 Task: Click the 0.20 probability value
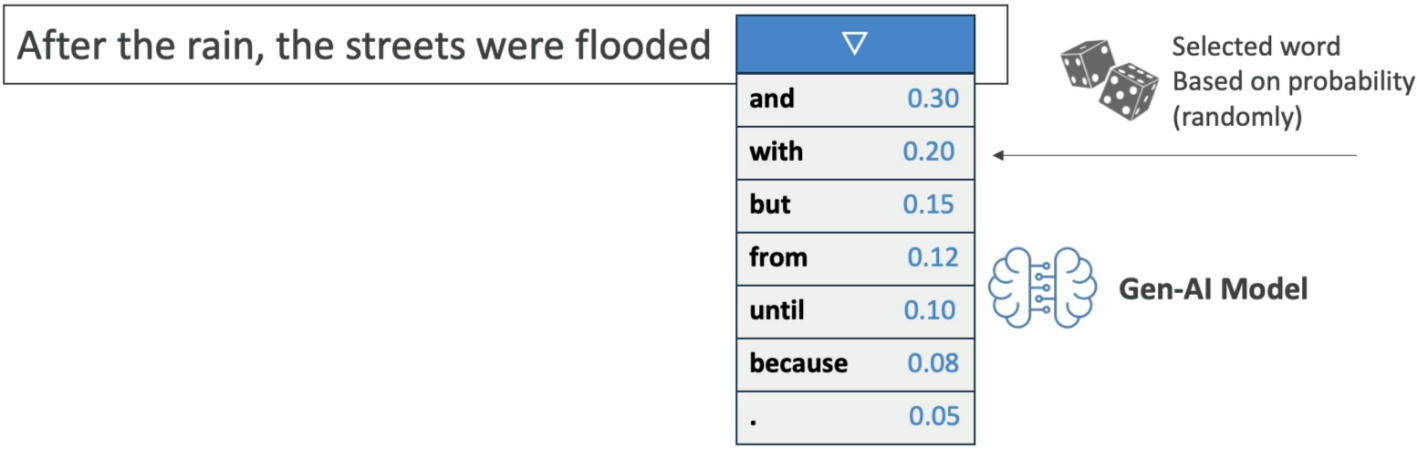coord(929,152)
